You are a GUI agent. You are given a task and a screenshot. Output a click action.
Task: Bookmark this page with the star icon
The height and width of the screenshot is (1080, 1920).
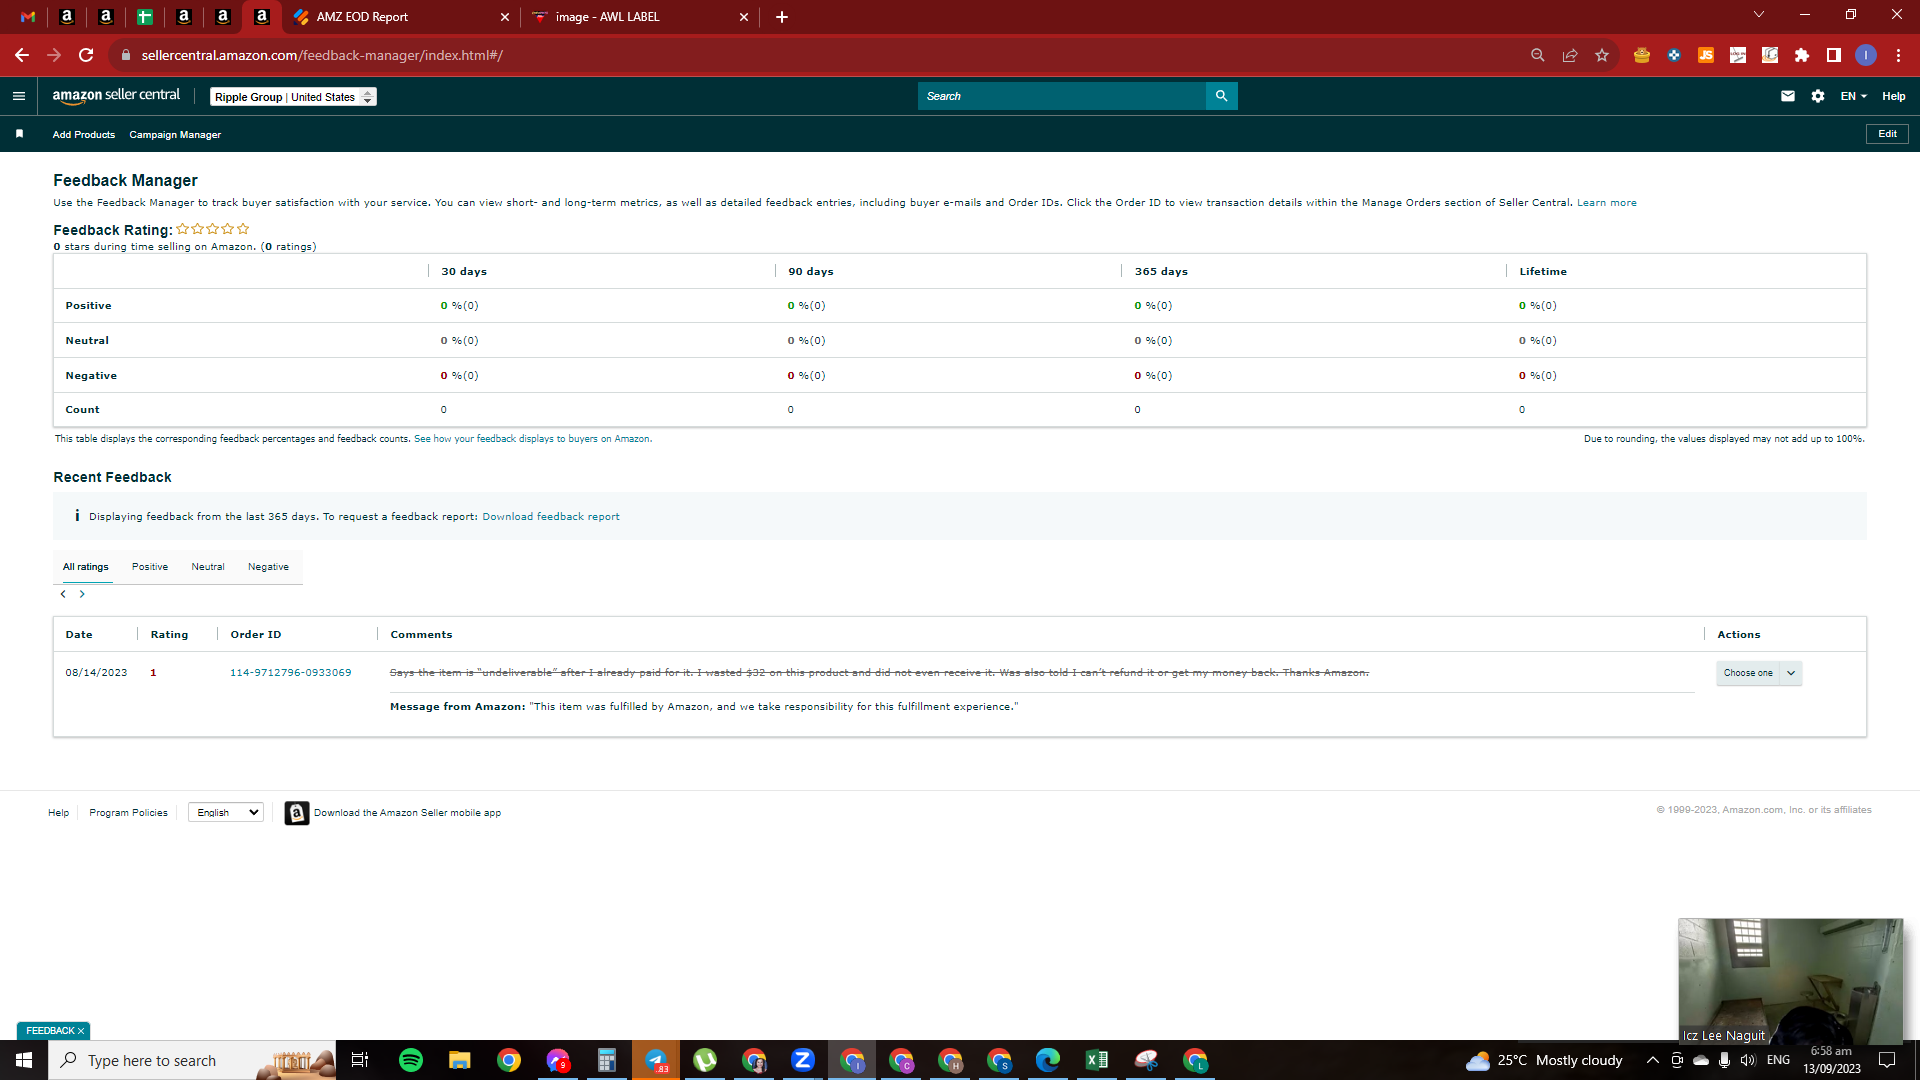point(1602,55)
